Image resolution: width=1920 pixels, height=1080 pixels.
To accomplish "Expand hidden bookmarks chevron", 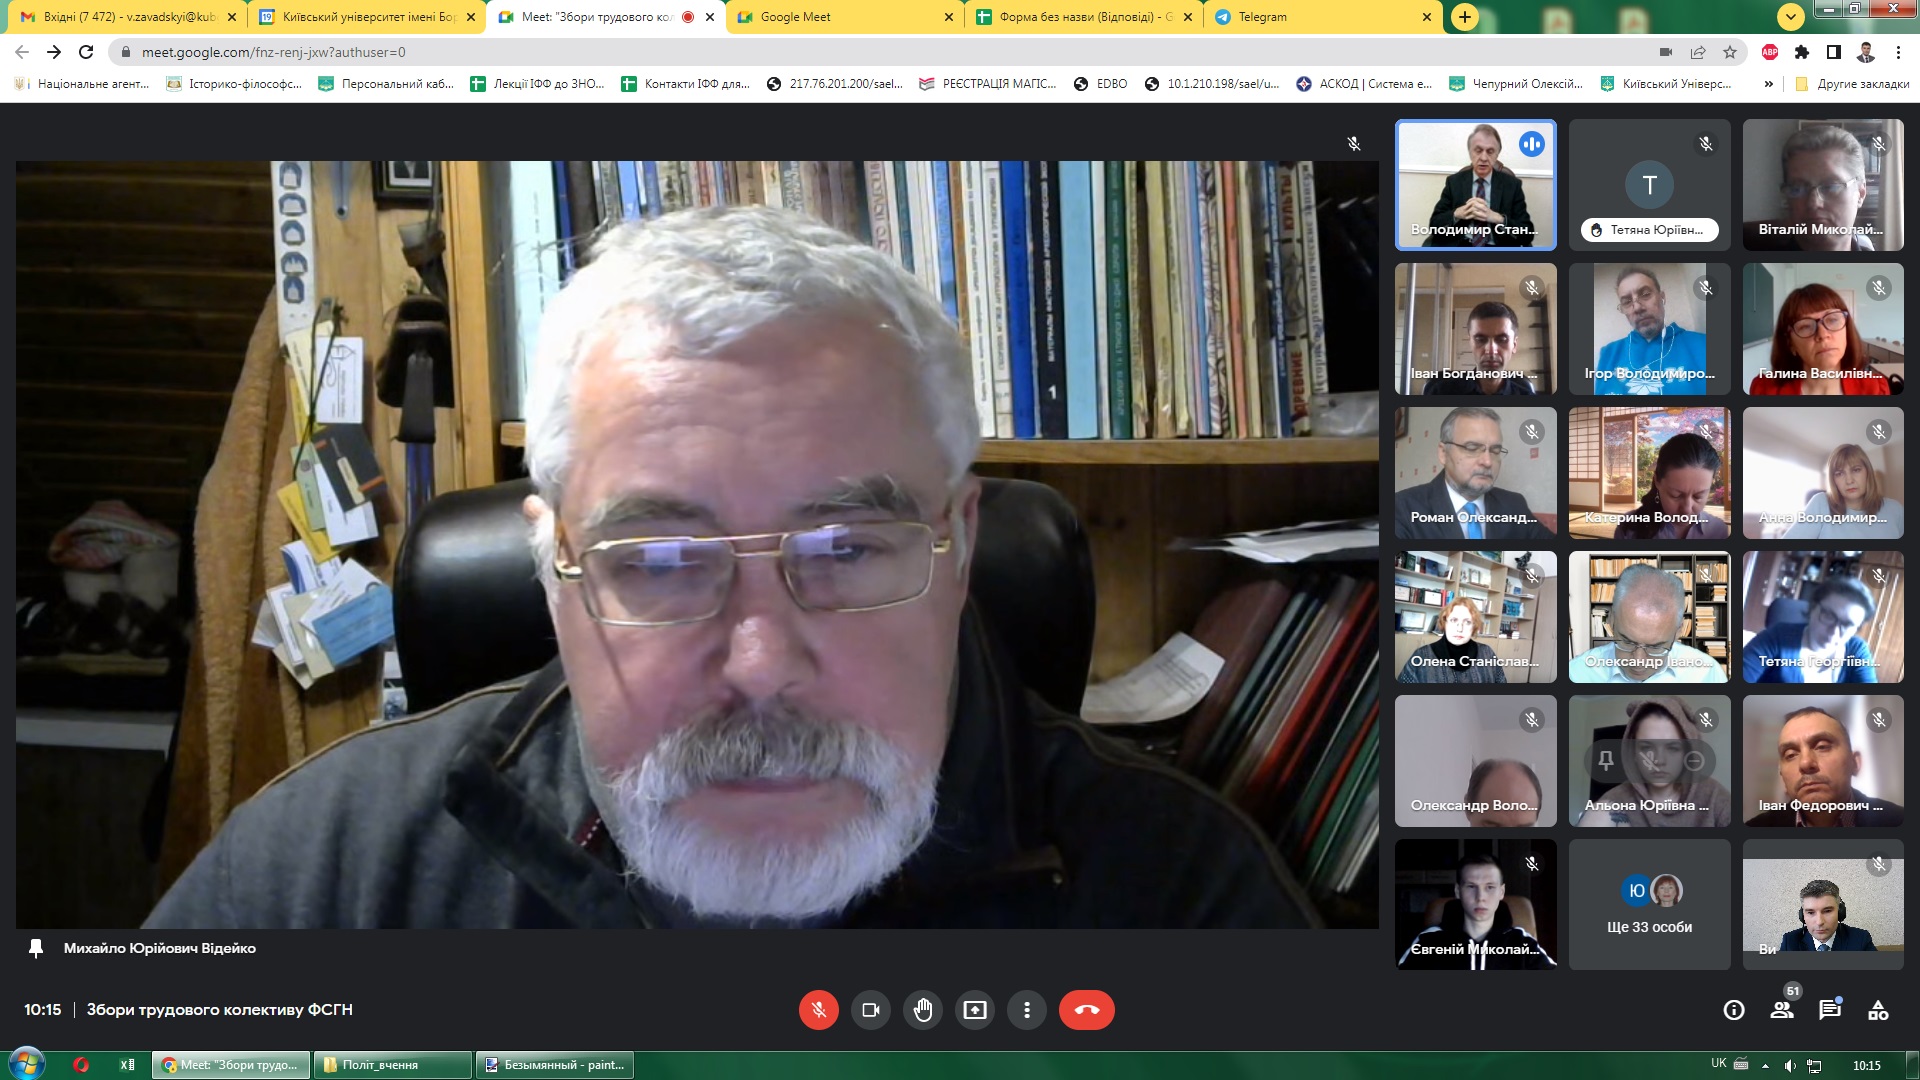I will (x=1768, y=84).
